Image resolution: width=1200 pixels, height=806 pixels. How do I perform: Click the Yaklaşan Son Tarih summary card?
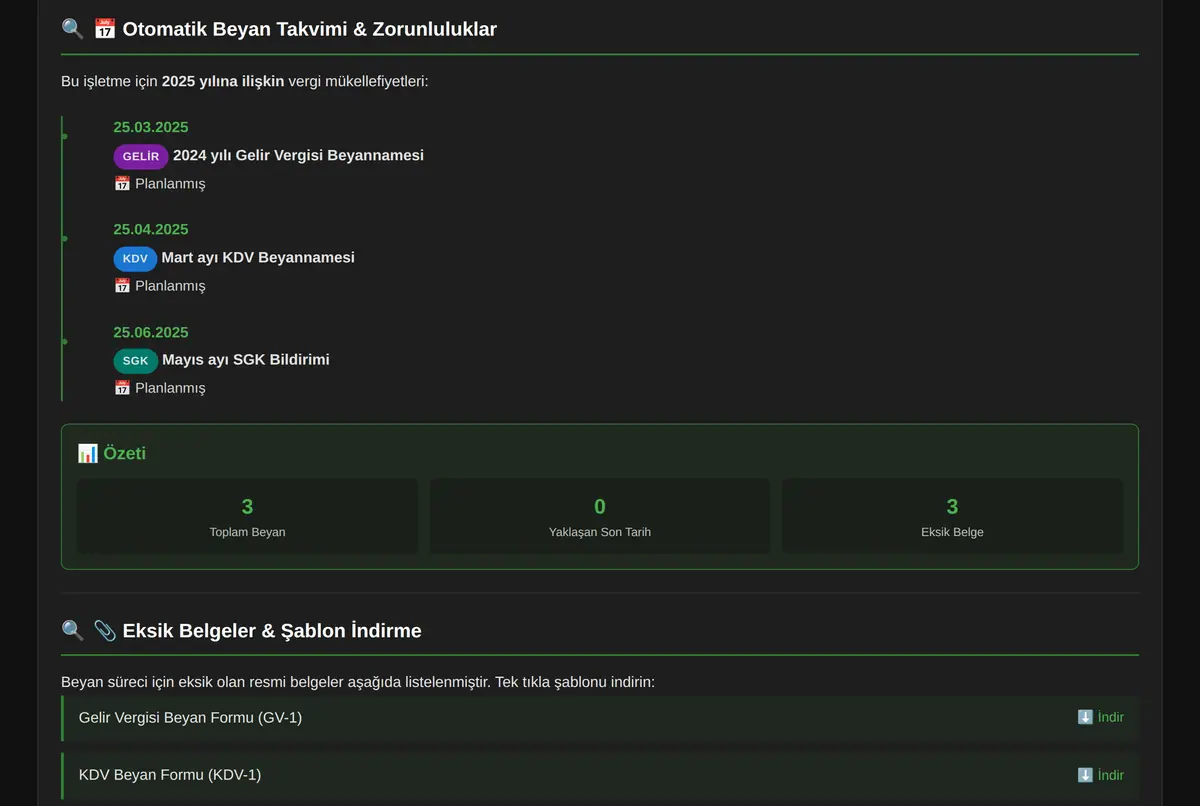click(600, 516)
